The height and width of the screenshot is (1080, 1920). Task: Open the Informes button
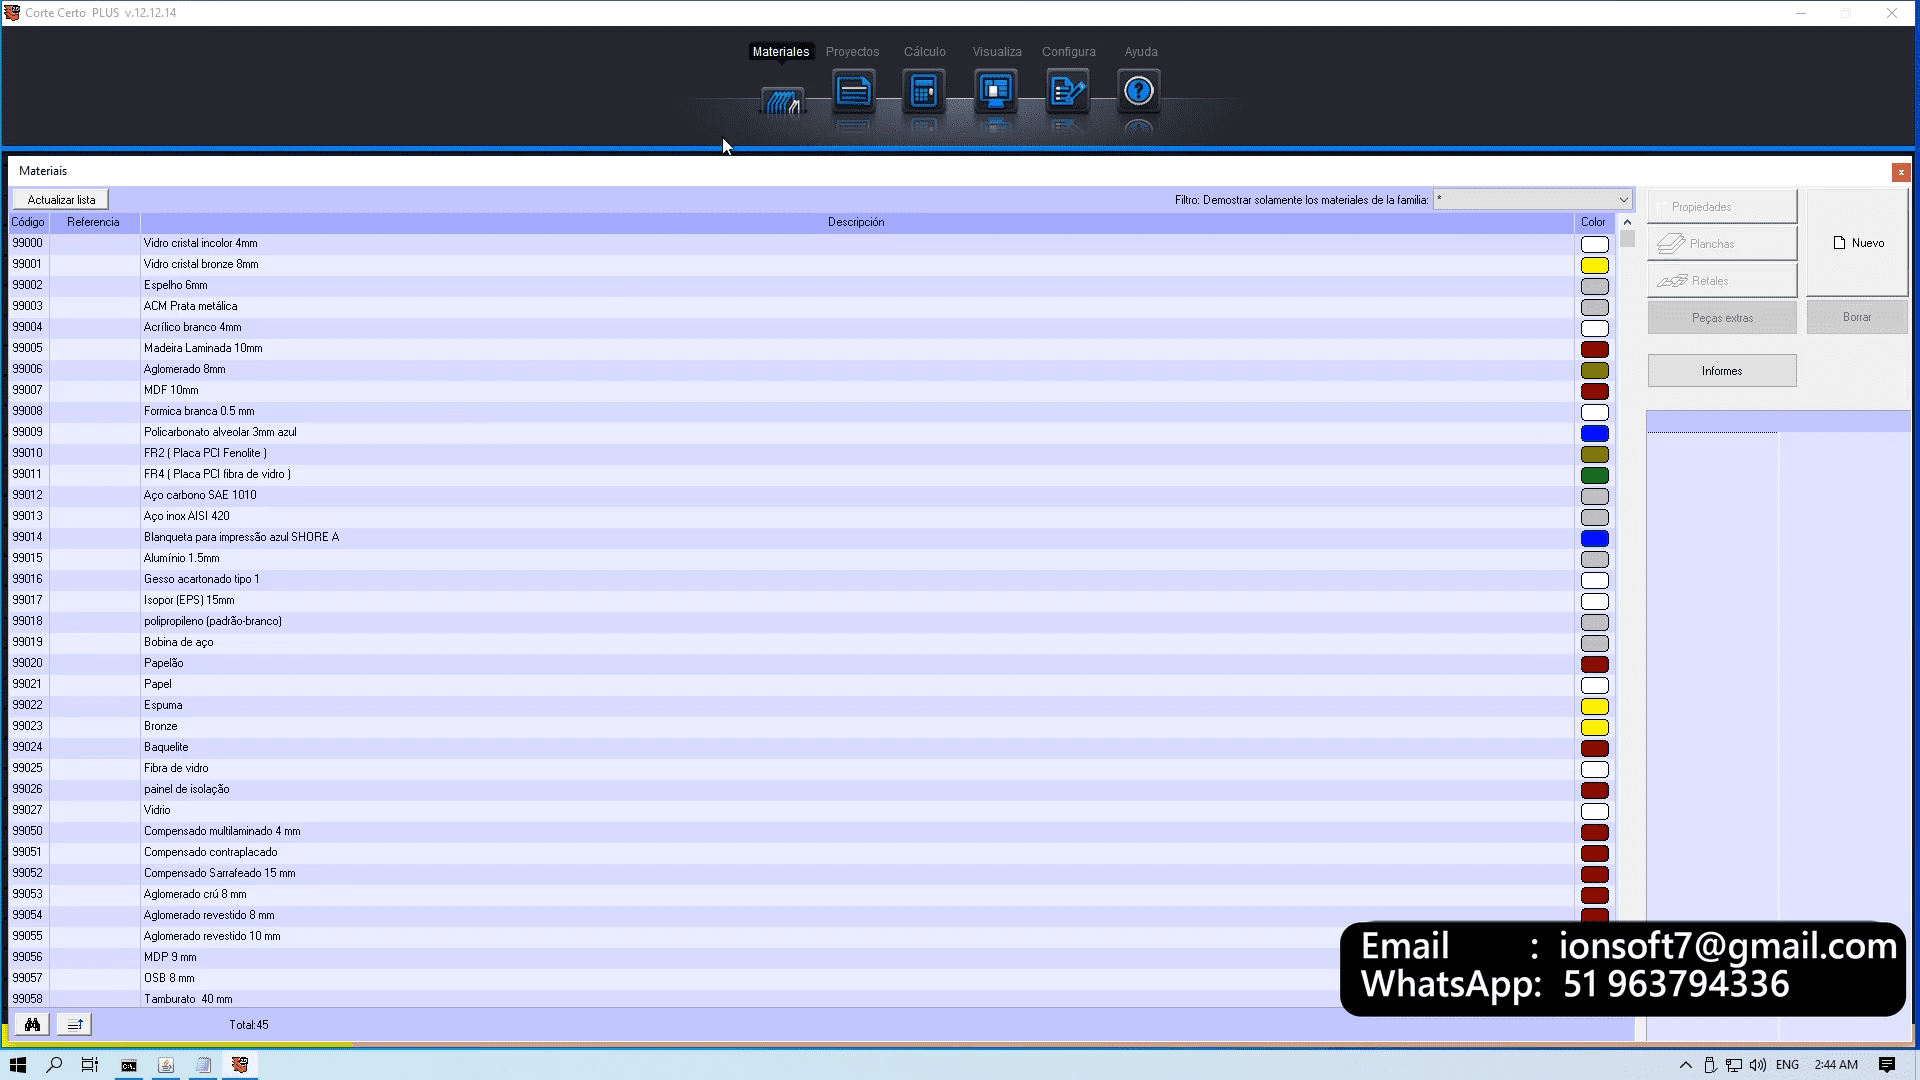click(1721, 371)
